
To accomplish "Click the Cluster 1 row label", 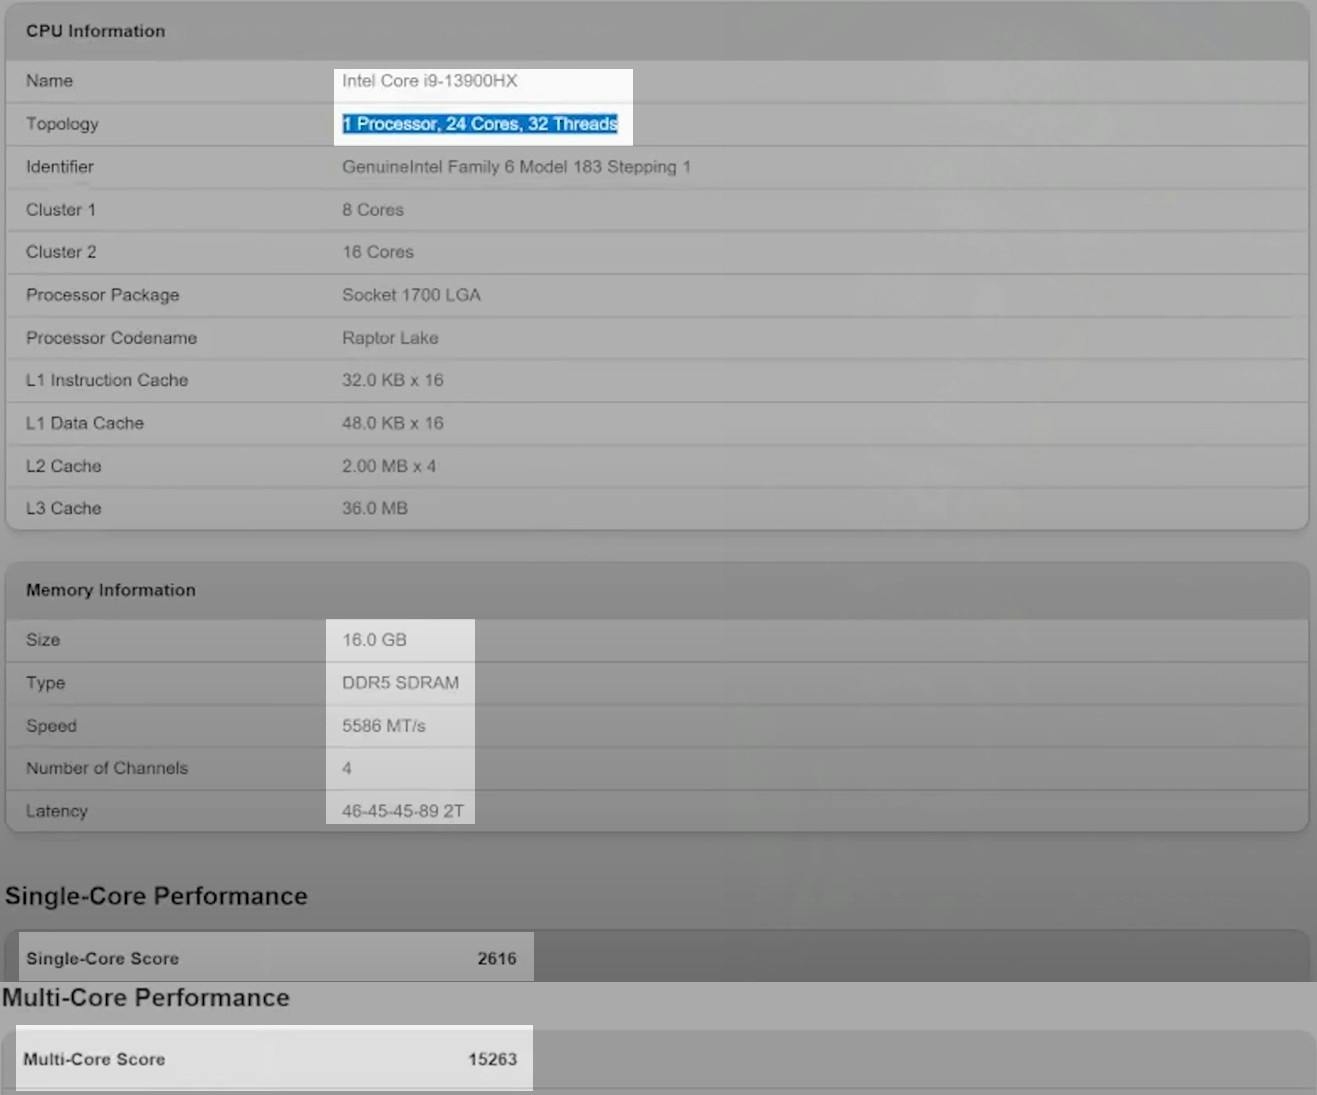I will pos(61,210).
